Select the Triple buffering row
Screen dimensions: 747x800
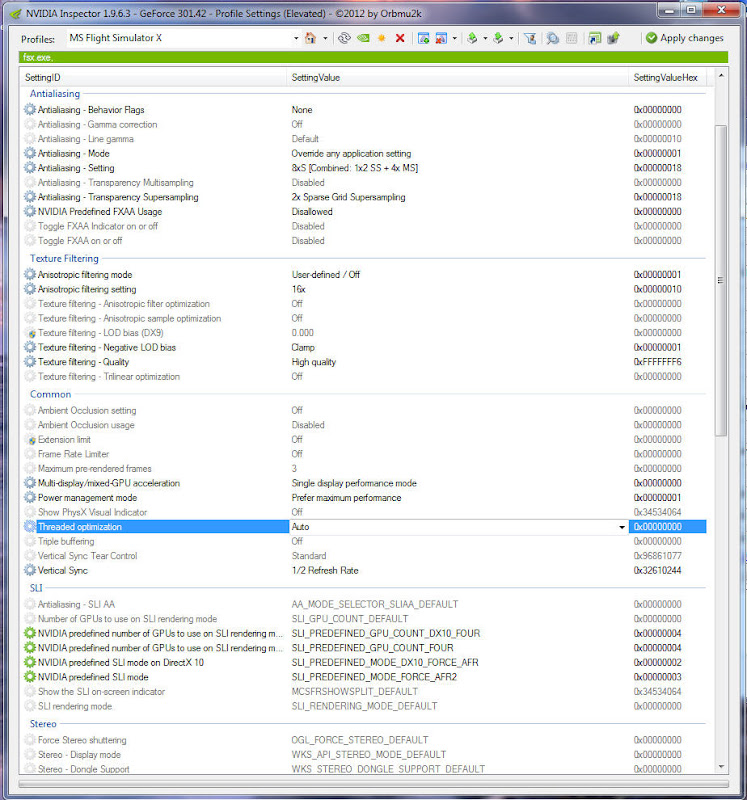point(364,541)
